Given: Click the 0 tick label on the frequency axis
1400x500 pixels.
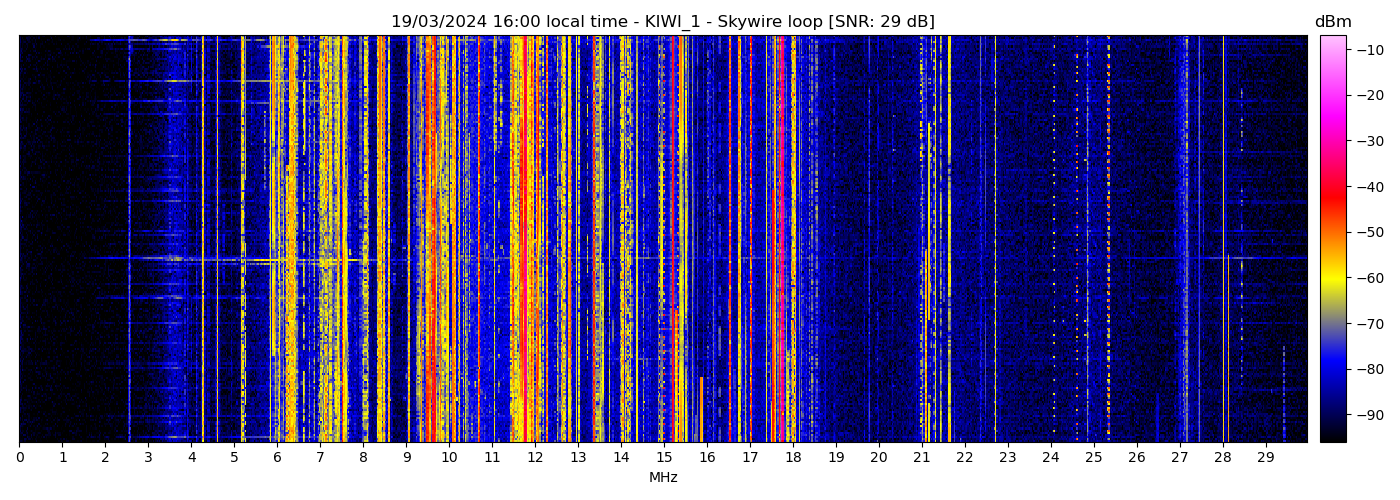Looking at the screenshot, I should click(x=19, y=458).
